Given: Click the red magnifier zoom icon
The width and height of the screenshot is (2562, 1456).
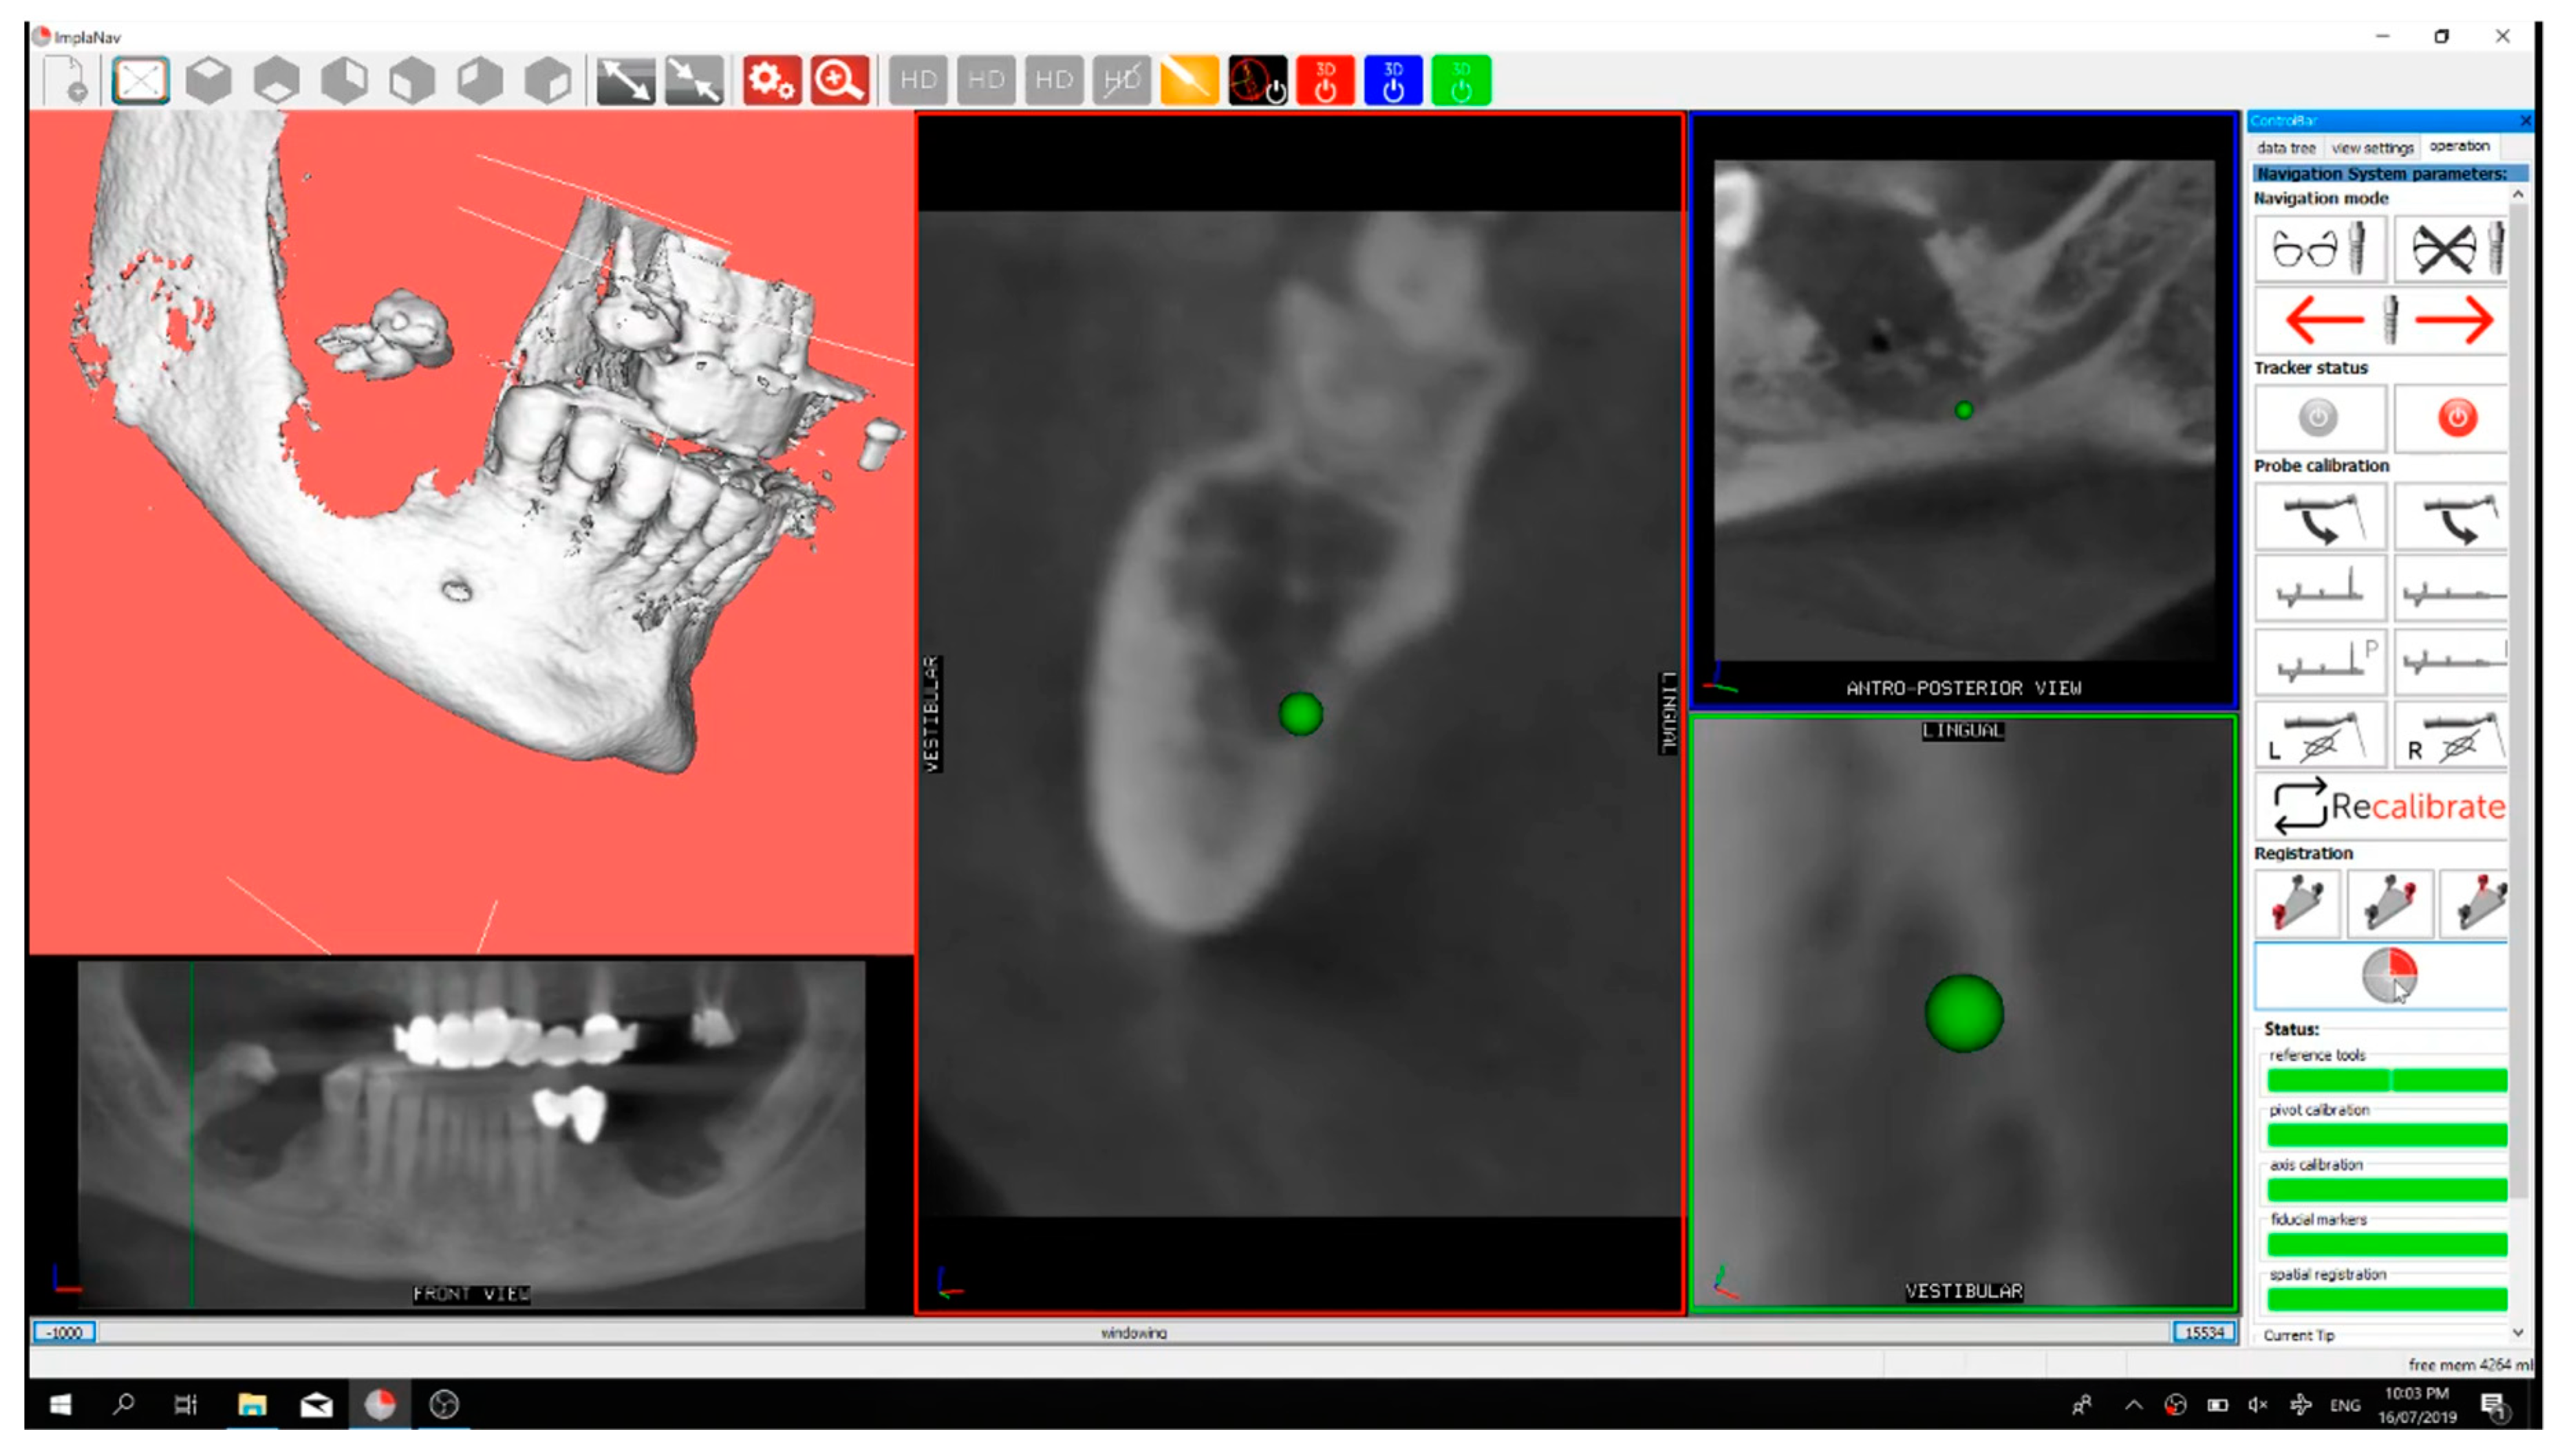Looking at the screenshot, I should click(838, 81).
